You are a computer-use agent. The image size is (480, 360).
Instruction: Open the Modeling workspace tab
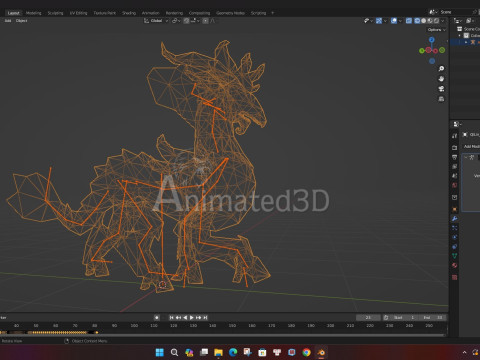(x=33, y=13)
